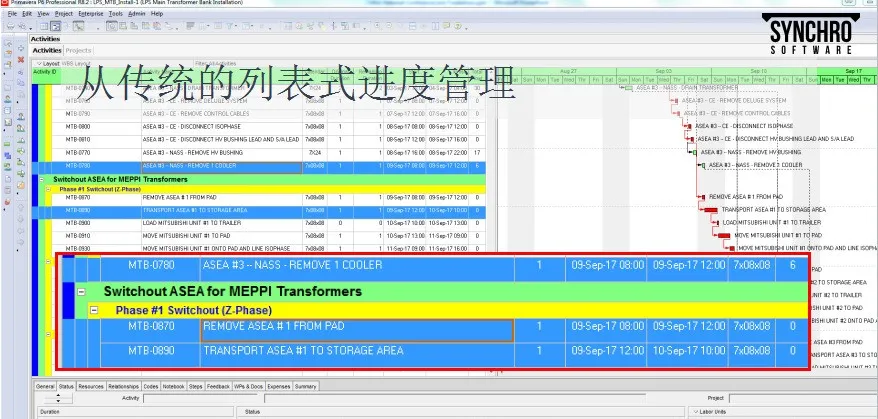Screen dimensions: 878x419
Task: Click the Print icon in the toolbar
Action: coord(10,26)
